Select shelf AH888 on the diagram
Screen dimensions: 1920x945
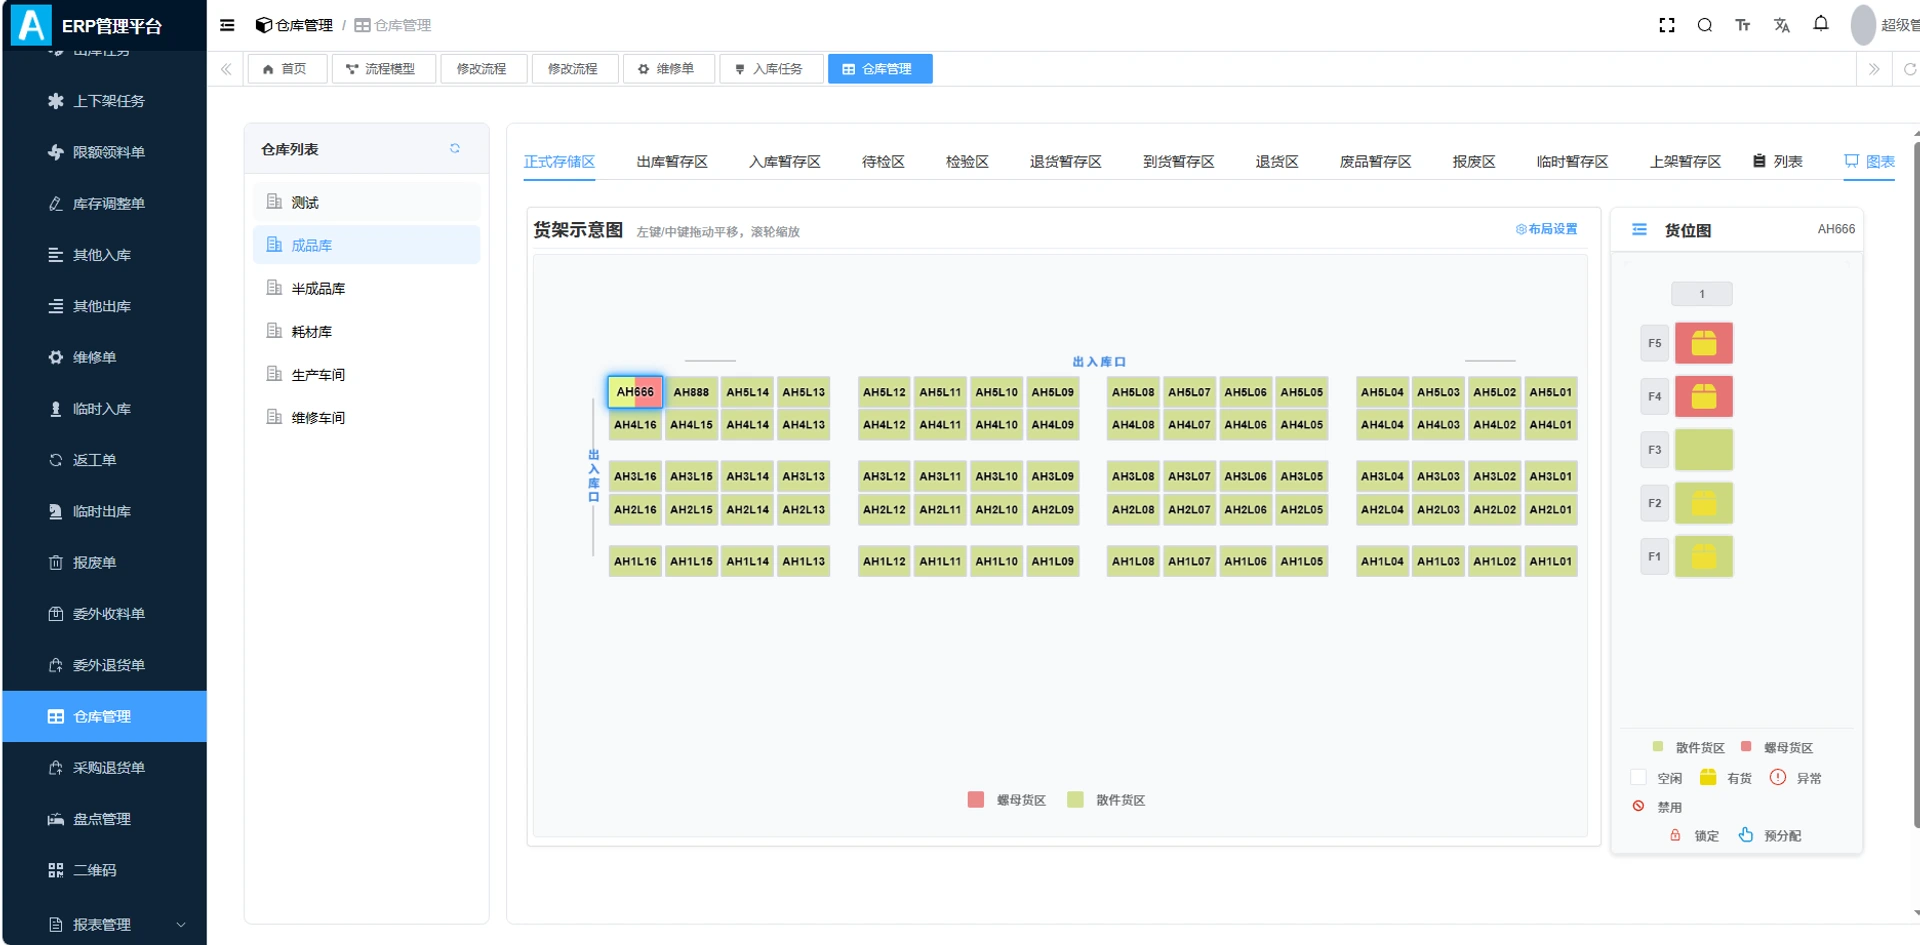tap(691, 392)
